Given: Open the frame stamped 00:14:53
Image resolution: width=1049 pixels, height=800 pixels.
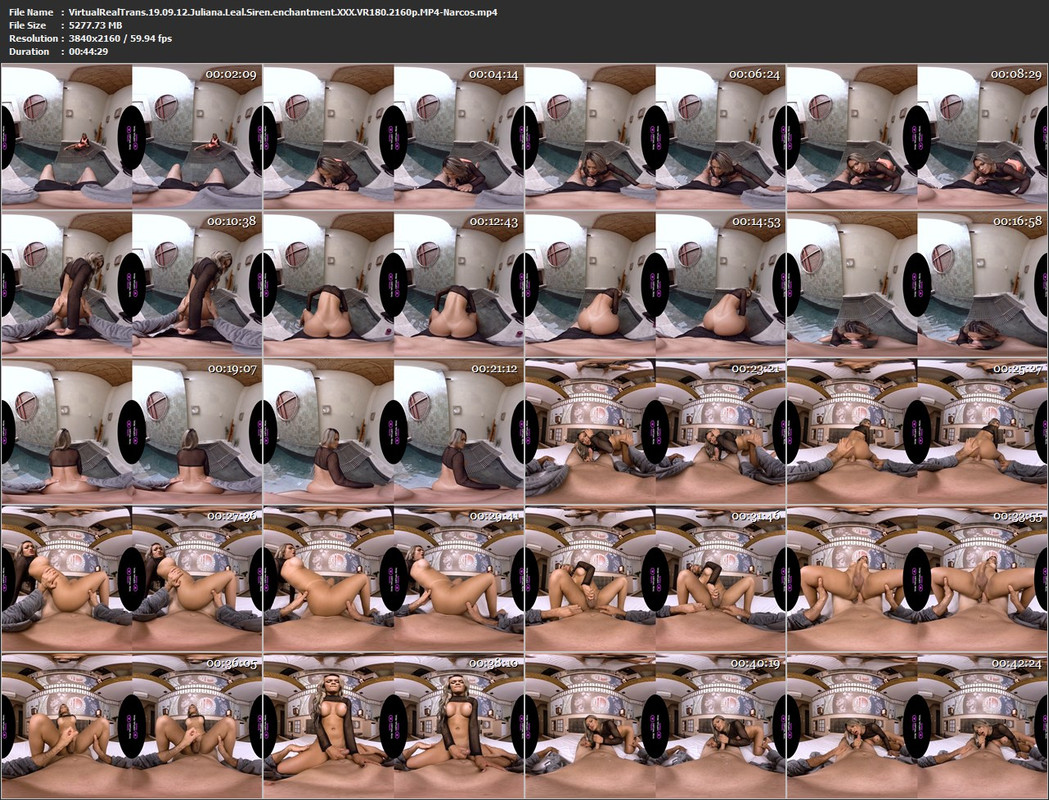Looking at the screenshot, I should [x=656, y=284].
